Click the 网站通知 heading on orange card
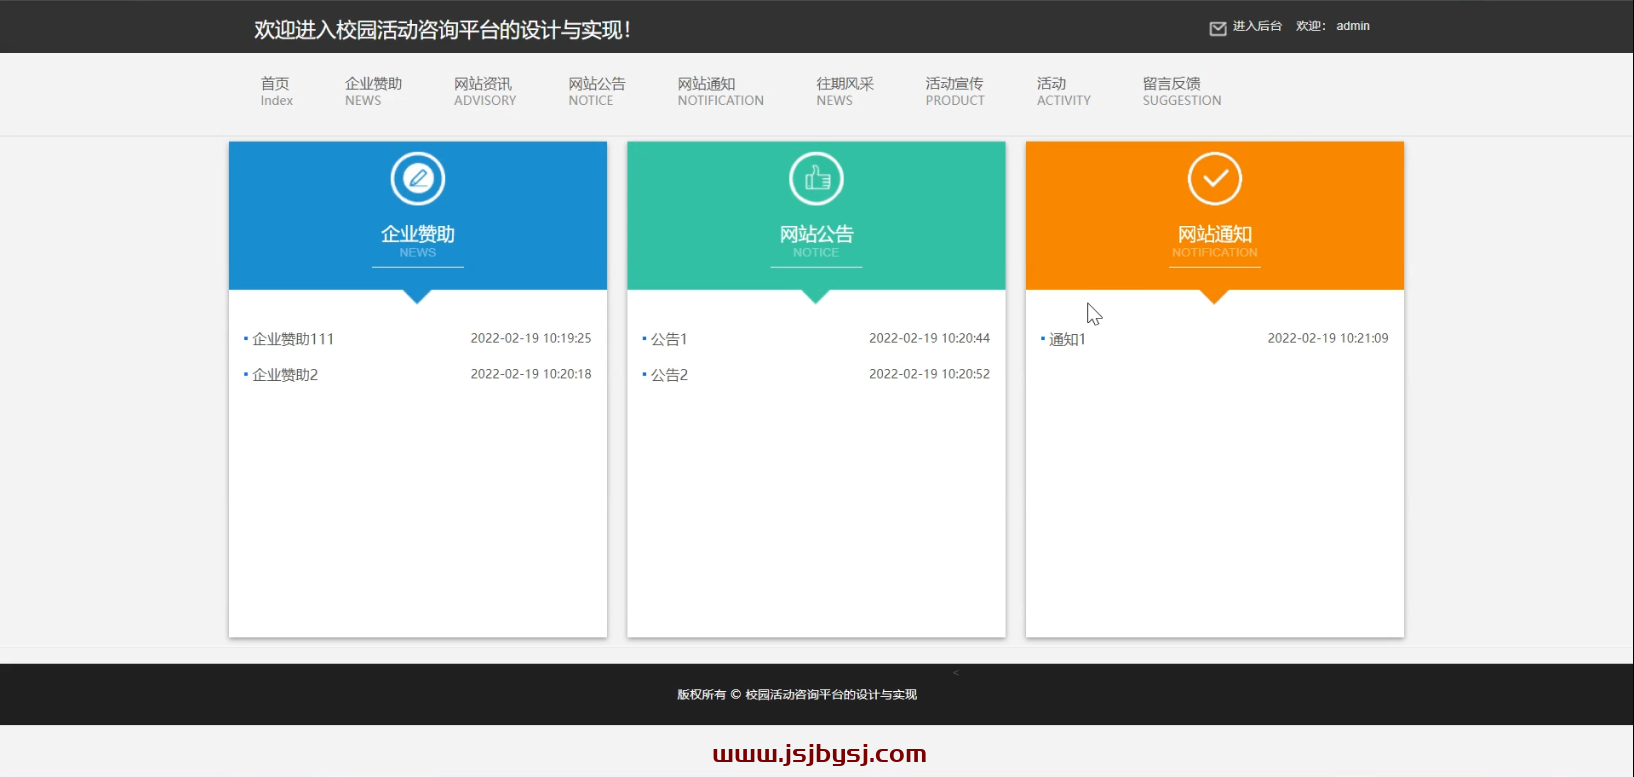This screenshot has height=777, width=1634. click(x=1215, y=234)
